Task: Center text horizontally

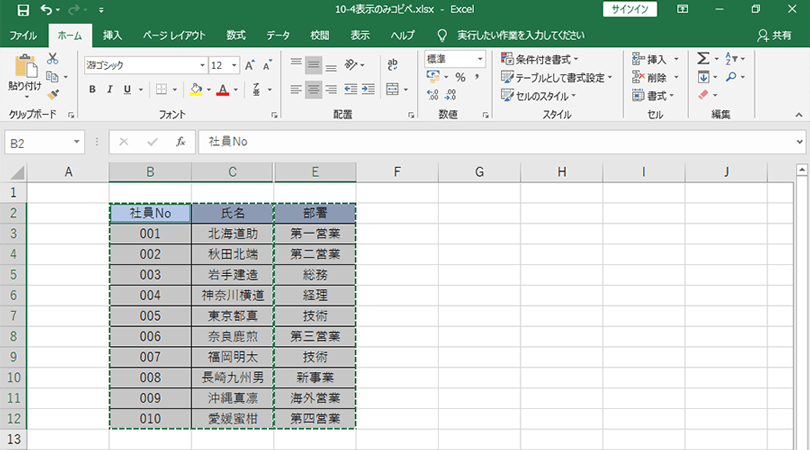Action: coord(313,89)
